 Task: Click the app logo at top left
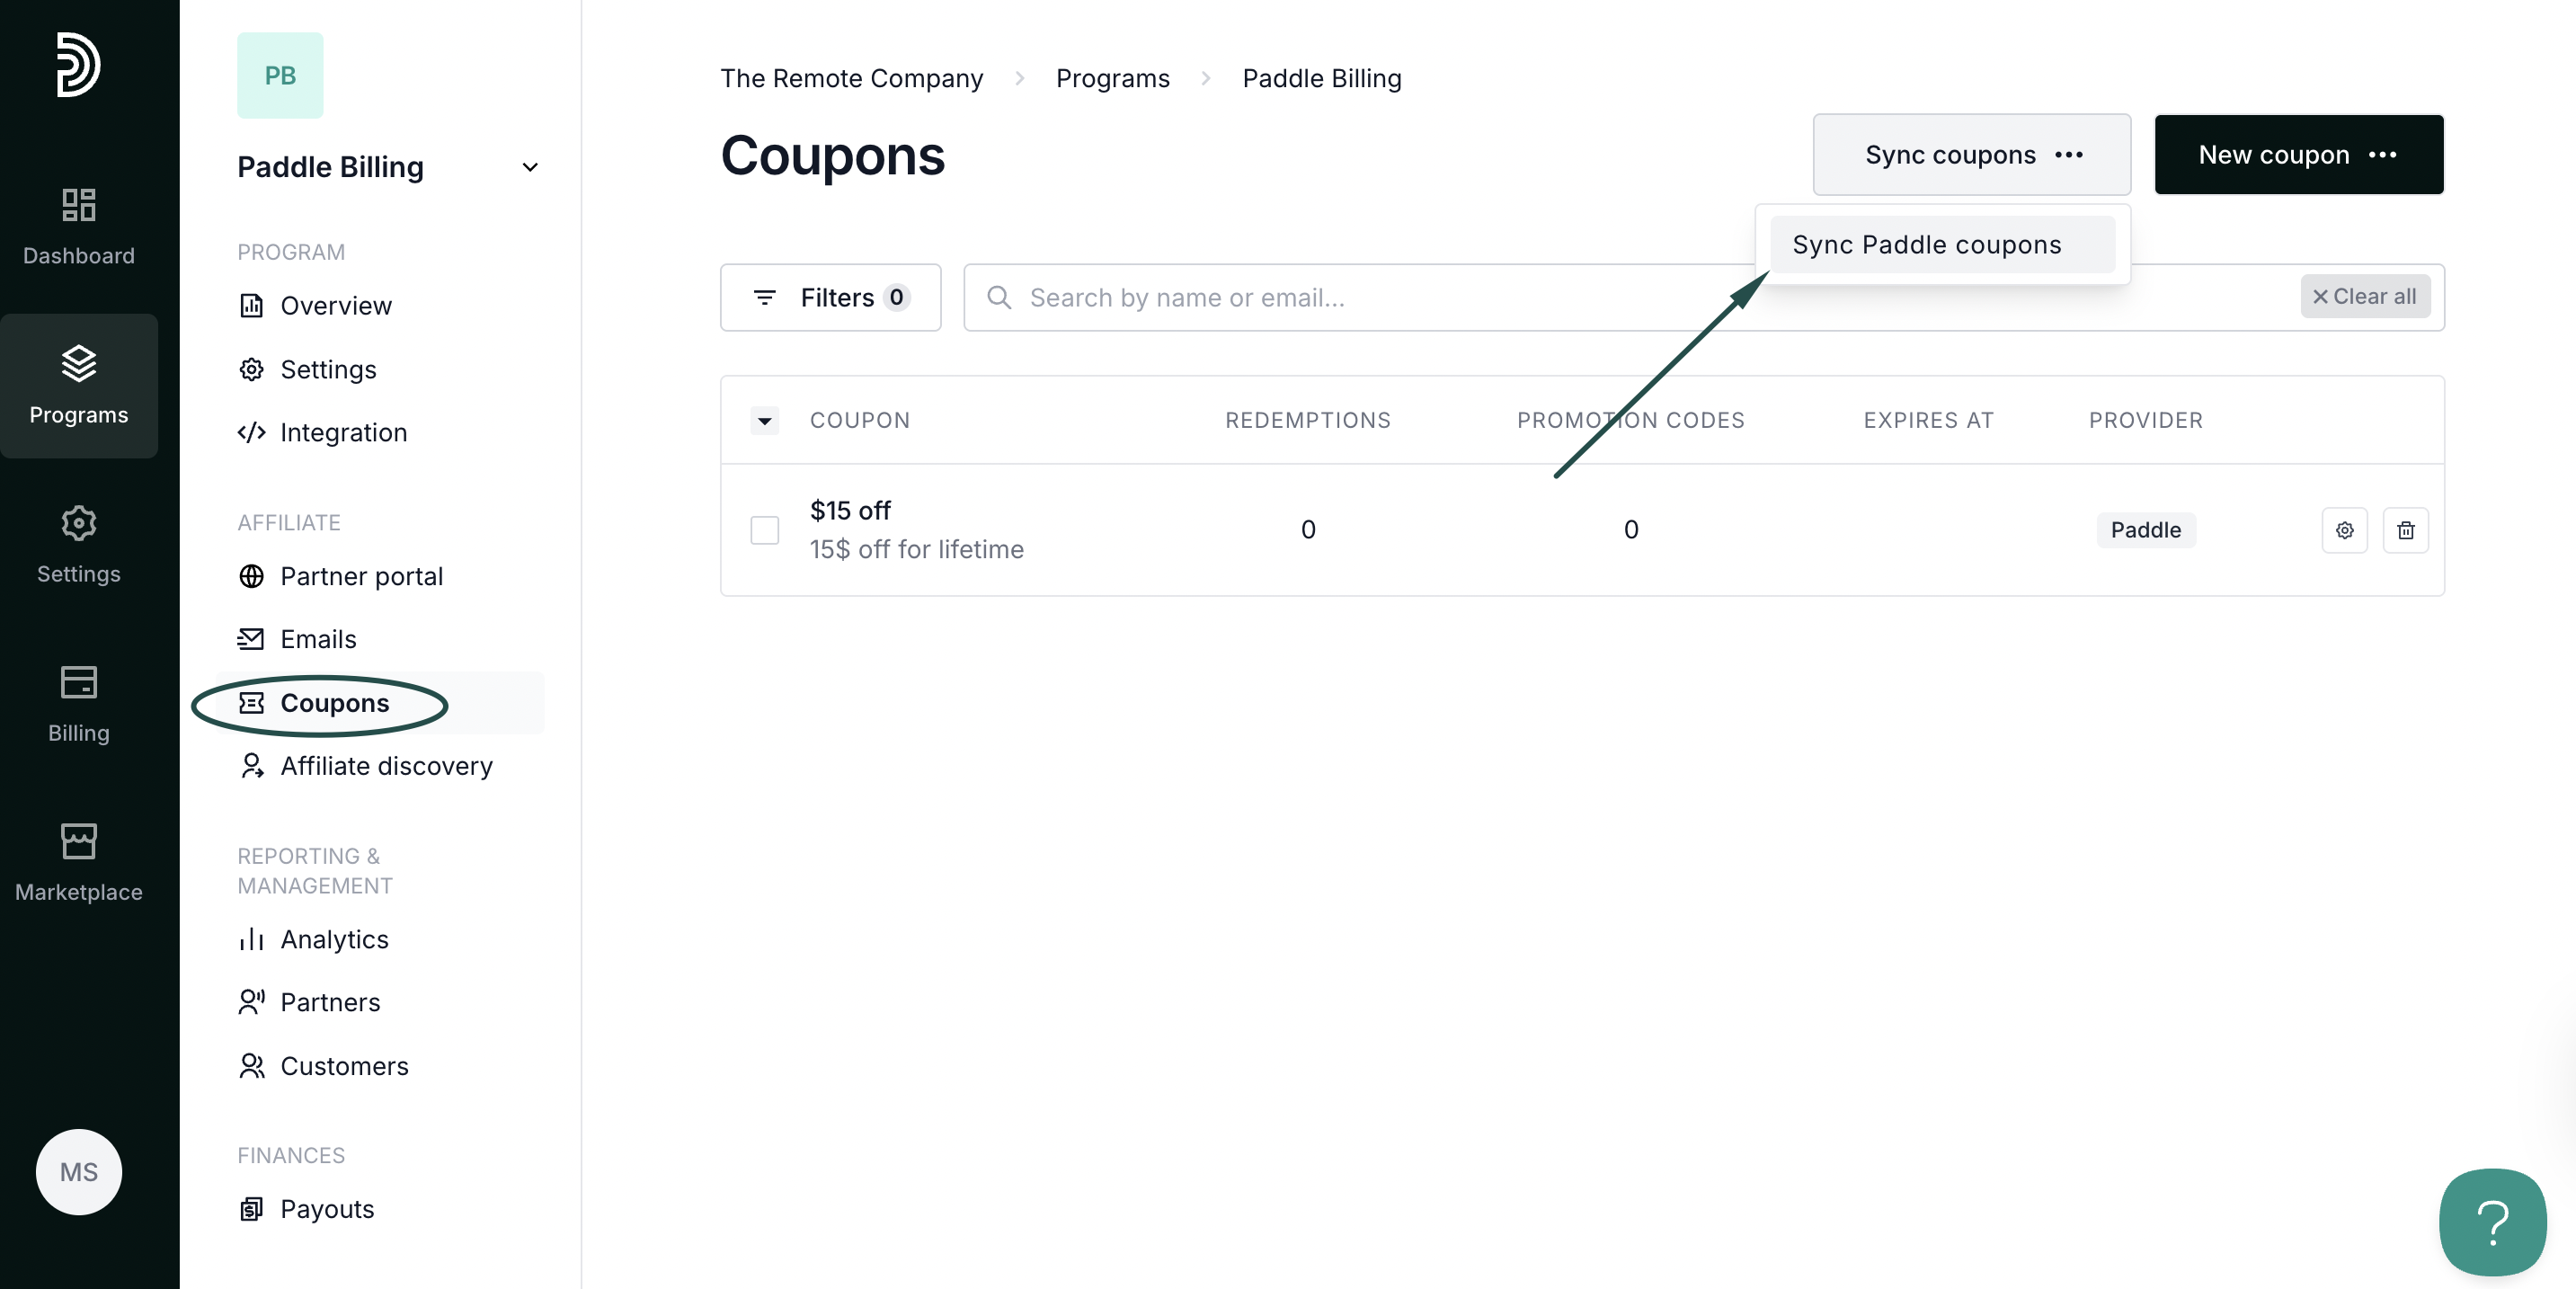[78, 65]
